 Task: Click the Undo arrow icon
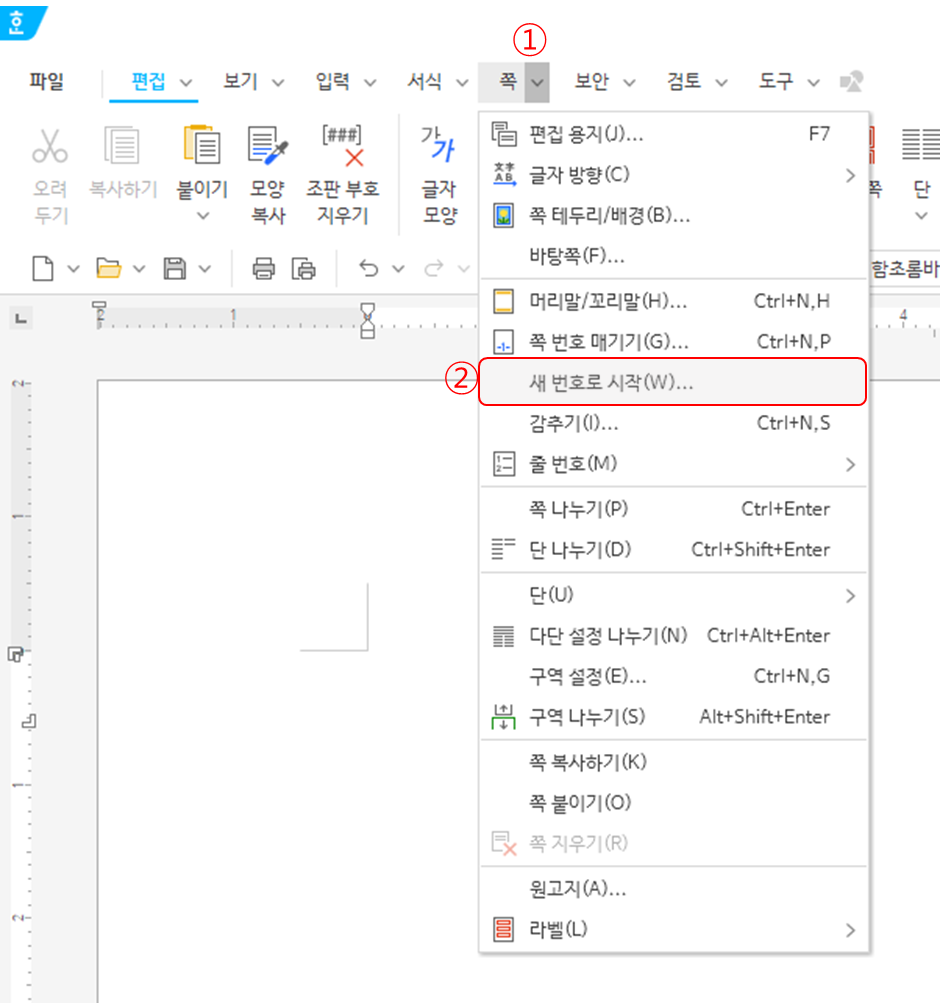pyautogui.click(x=367, y=268)
